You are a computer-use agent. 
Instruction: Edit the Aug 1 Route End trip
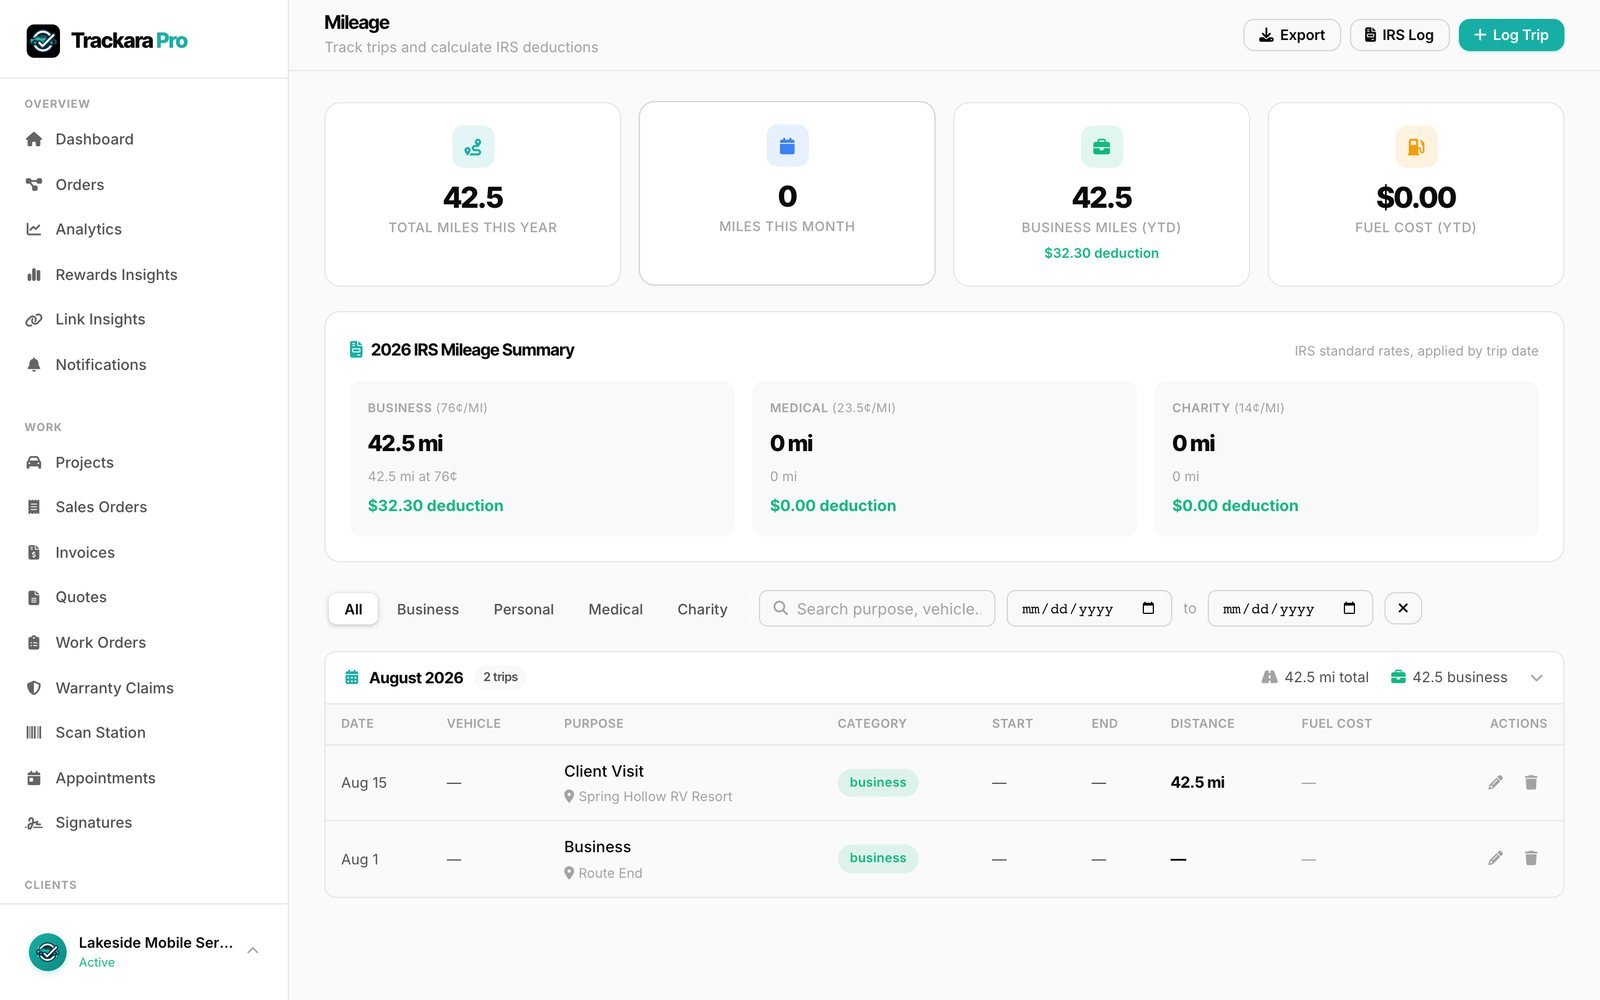[1495, 858]
